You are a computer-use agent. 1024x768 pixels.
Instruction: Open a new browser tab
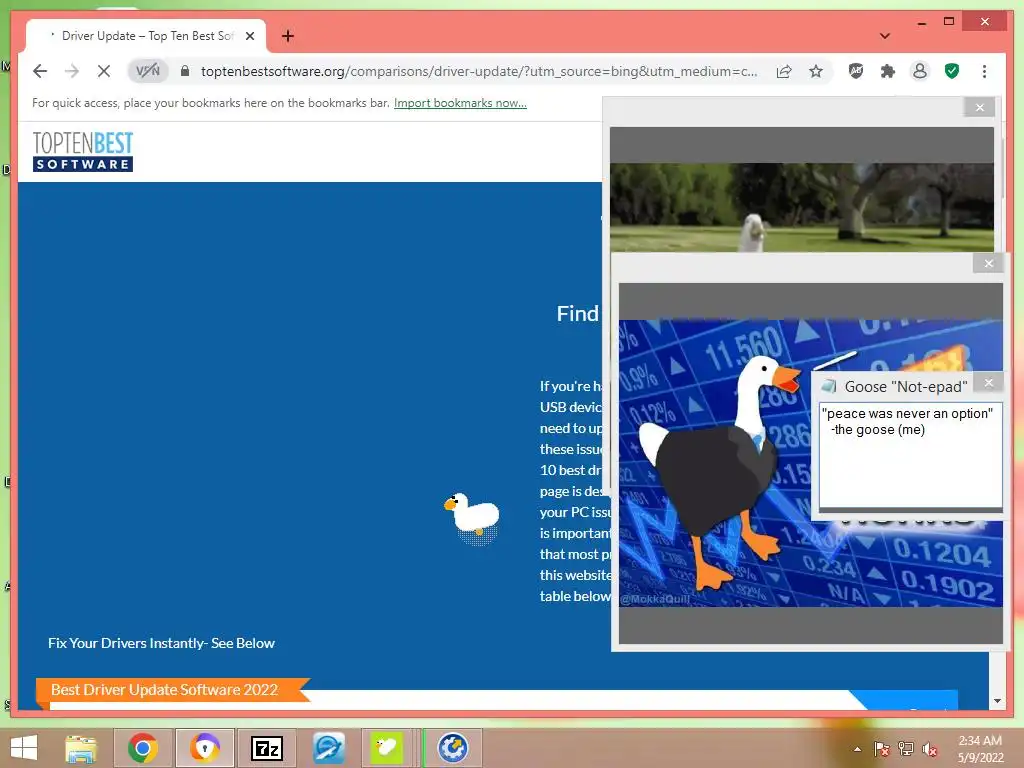[x=288, y=36]
